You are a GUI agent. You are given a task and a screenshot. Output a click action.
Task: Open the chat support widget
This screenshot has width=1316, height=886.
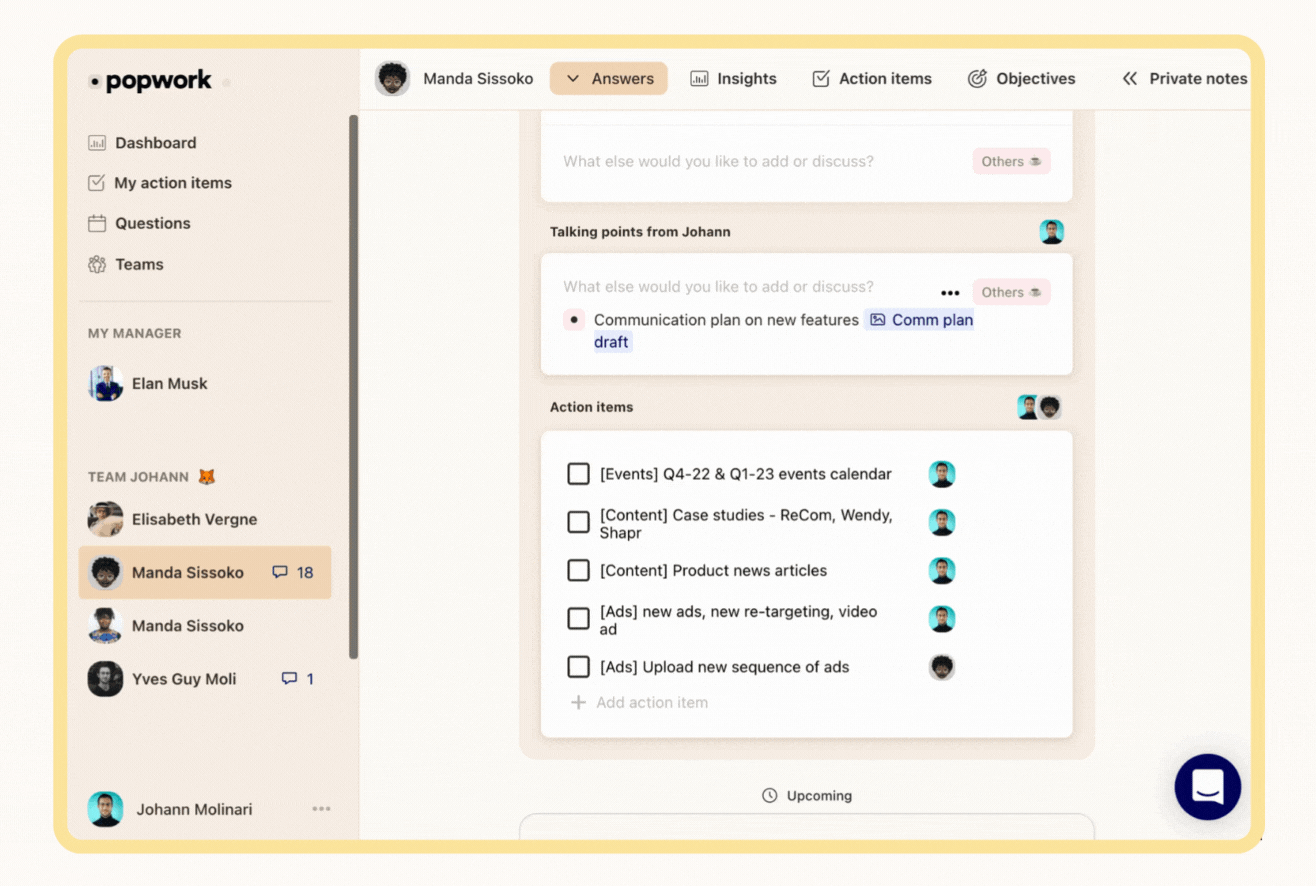[1207, 787]
